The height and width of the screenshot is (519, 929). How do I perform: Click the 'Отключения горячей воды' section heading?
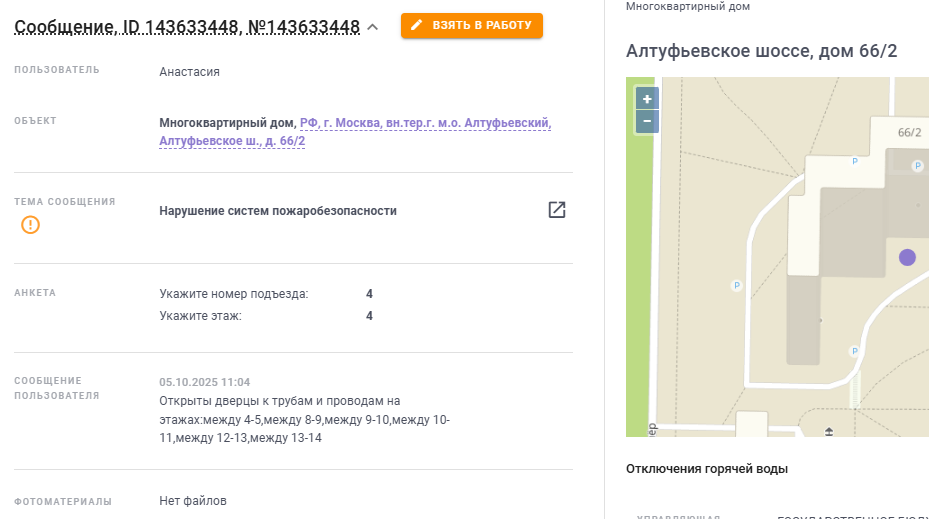pyautogui.click(x=707, y=469)
